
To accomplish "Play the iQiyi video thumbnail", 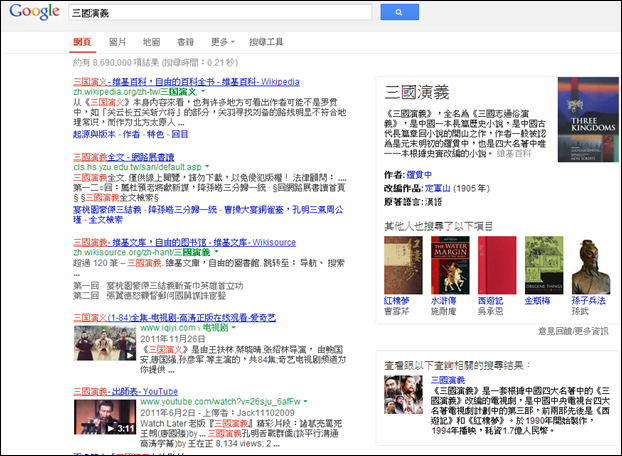I will pos(105,343).
